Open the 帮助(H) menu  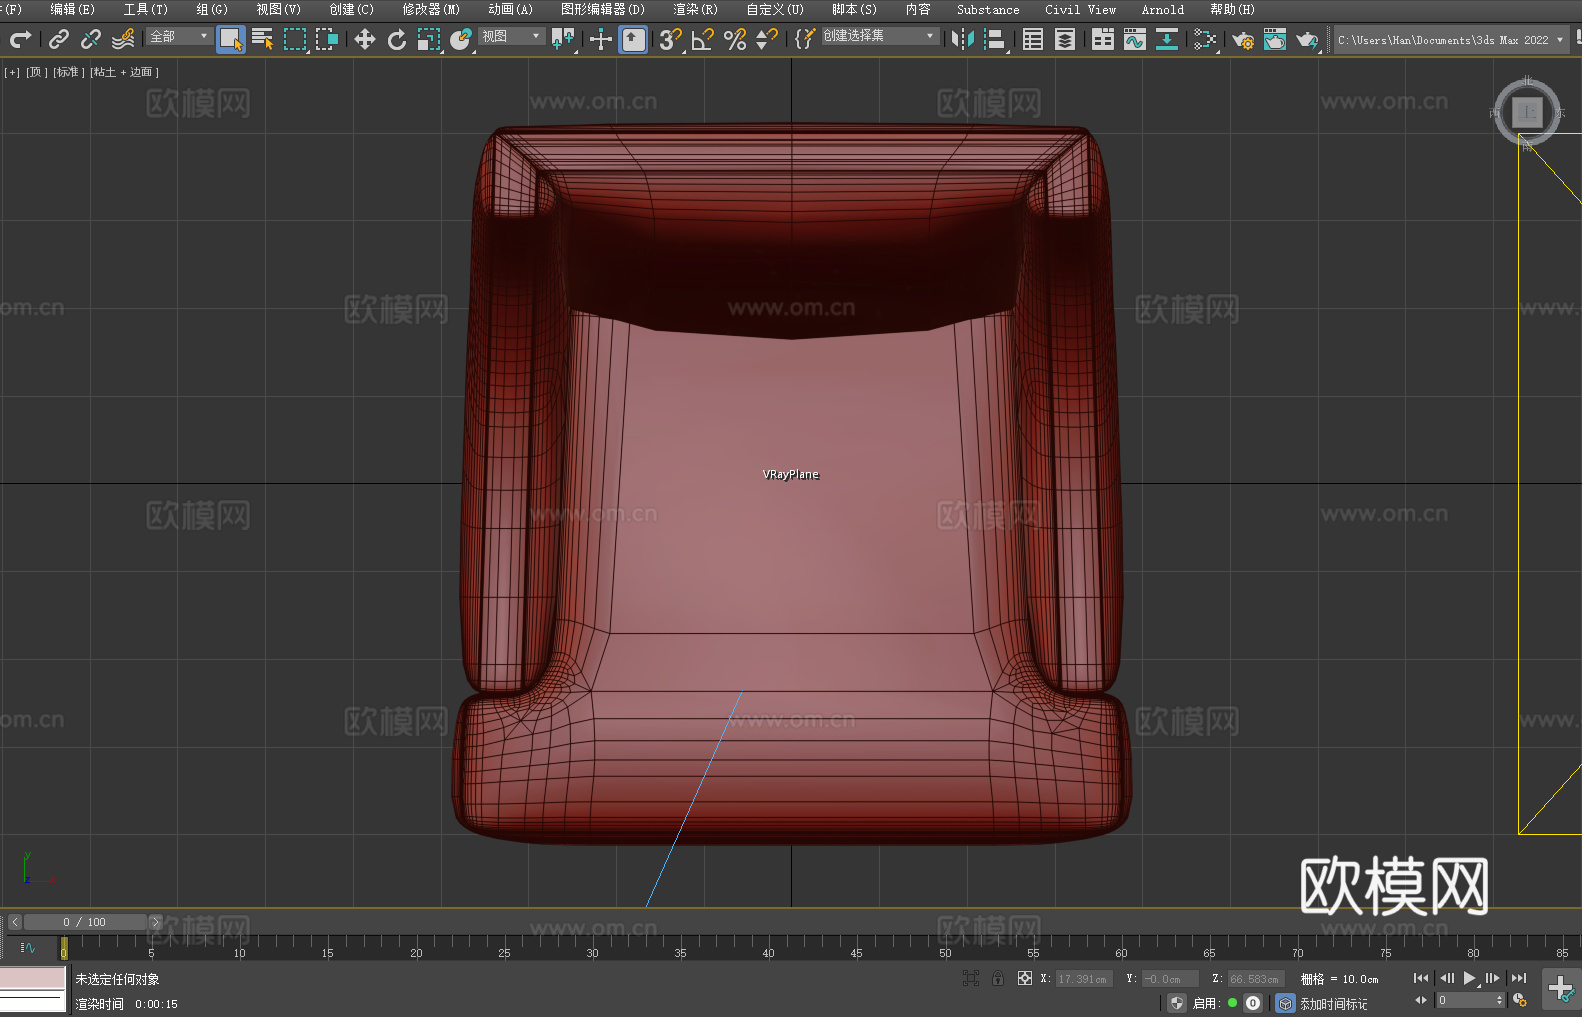1232,9
